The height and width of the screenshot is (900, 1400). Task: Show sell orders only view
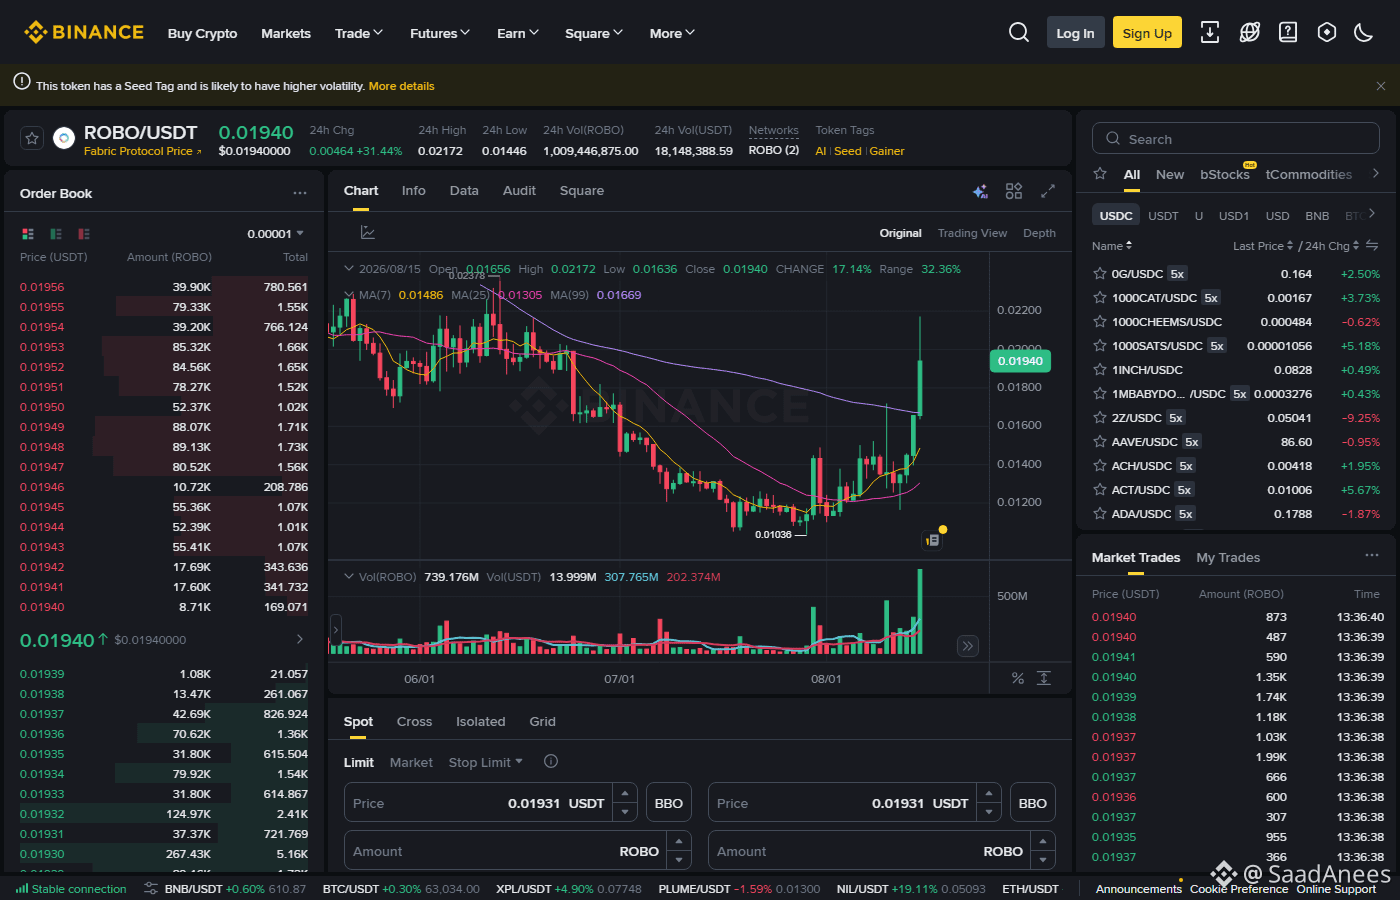84,234
